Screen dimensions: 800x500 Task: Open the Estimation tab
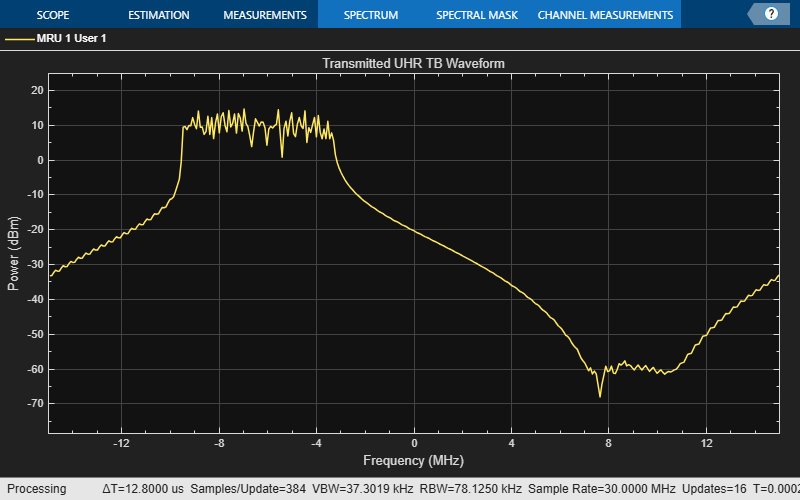[x=158, y=15]
